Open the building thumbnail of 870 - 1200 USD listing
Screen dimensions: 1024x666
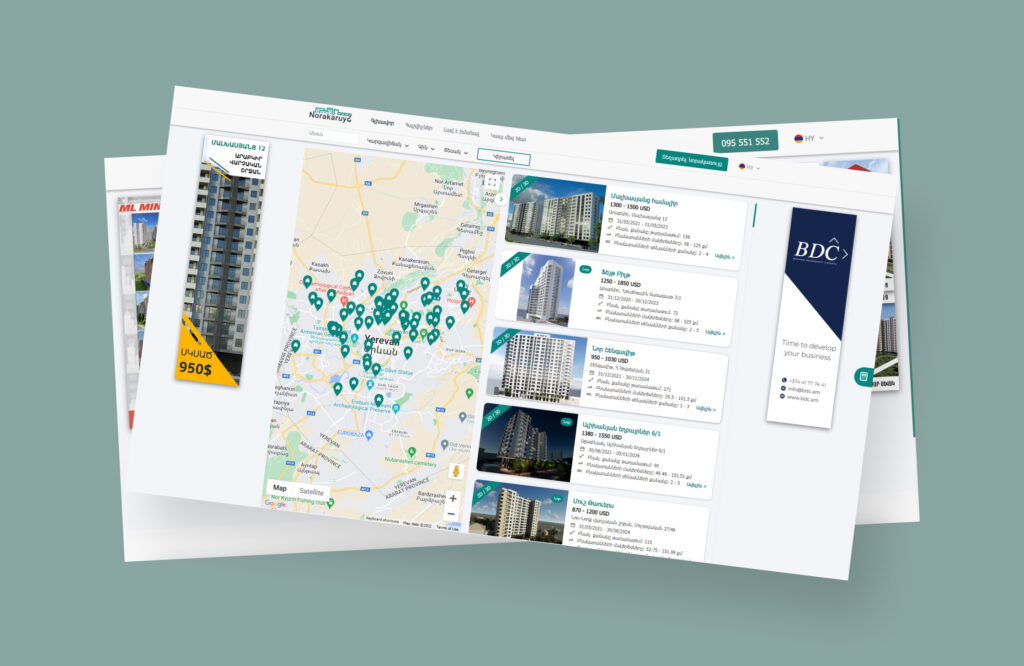(x=518, y=513)
